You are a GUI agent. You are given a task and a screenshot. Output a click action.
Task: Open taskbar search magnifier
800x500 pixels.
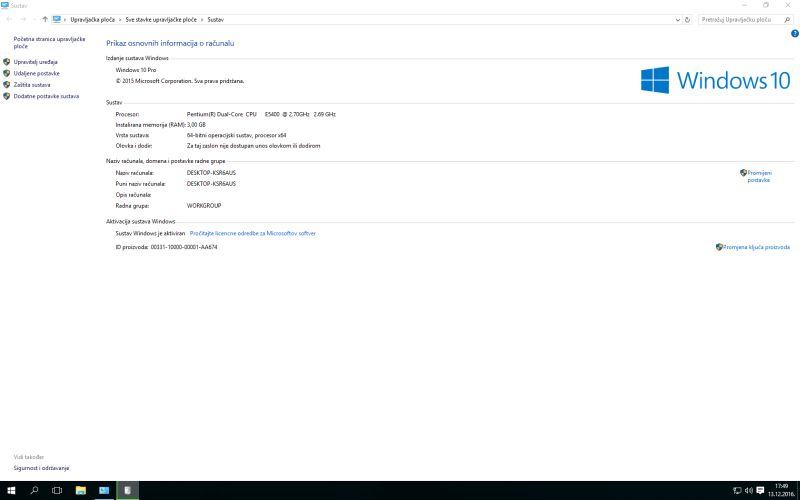(x=34, y=490)
